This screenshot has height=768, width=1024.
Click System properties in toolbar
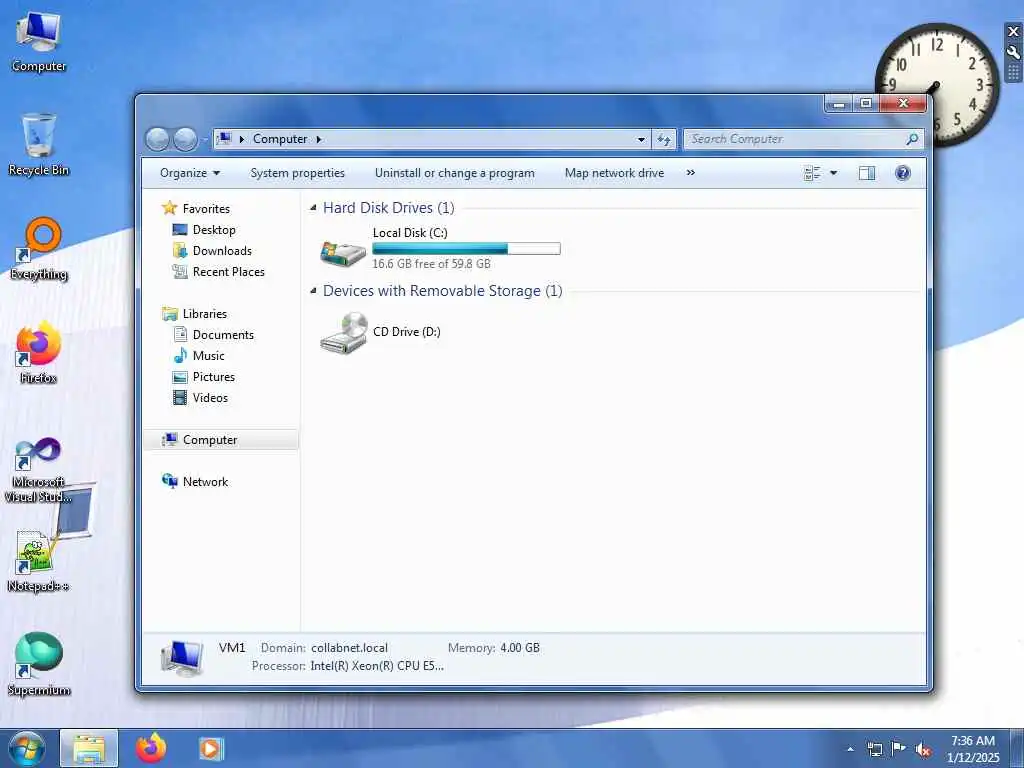pyautogui.click(x=297, y=173)
